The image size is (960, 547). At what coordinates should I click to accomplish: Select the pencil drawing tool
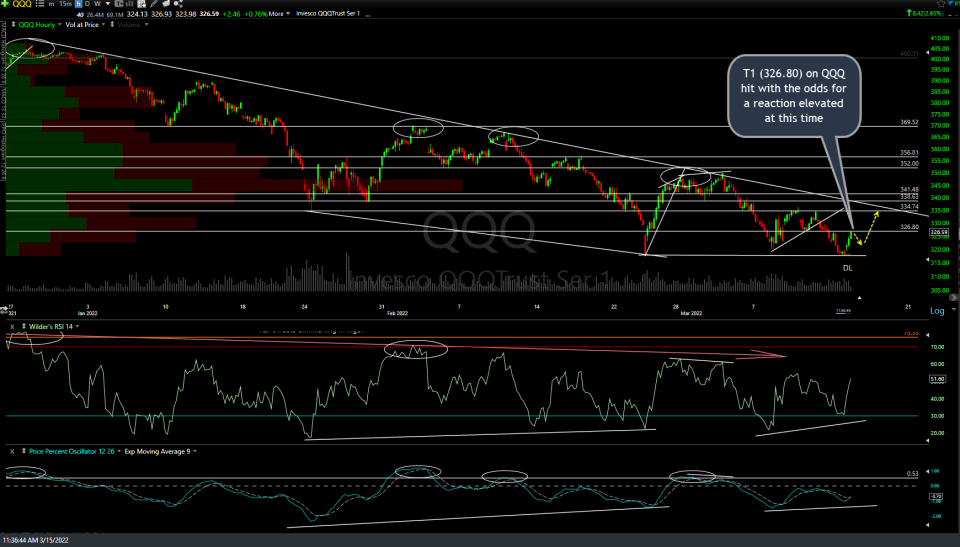[154, 4]
